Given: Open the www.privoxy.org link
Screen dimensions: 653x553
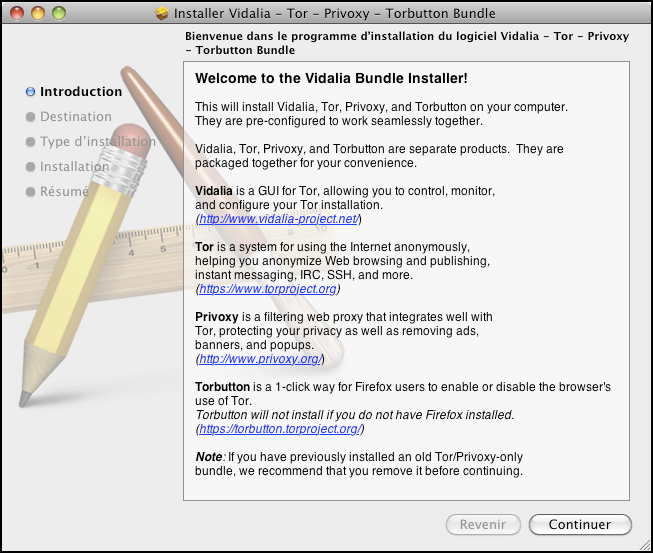Looking at the screenshot, I should point(260,359).
